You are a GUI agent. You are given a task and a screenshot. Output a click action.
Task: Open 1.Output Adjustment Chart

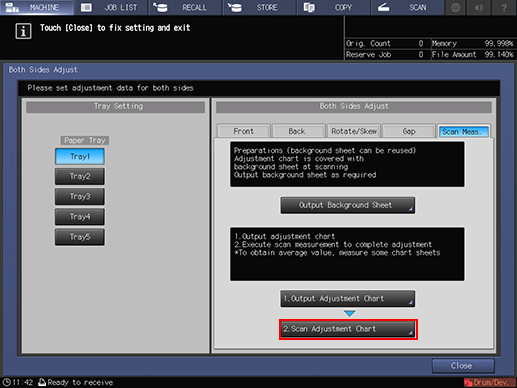click(348, 298)
